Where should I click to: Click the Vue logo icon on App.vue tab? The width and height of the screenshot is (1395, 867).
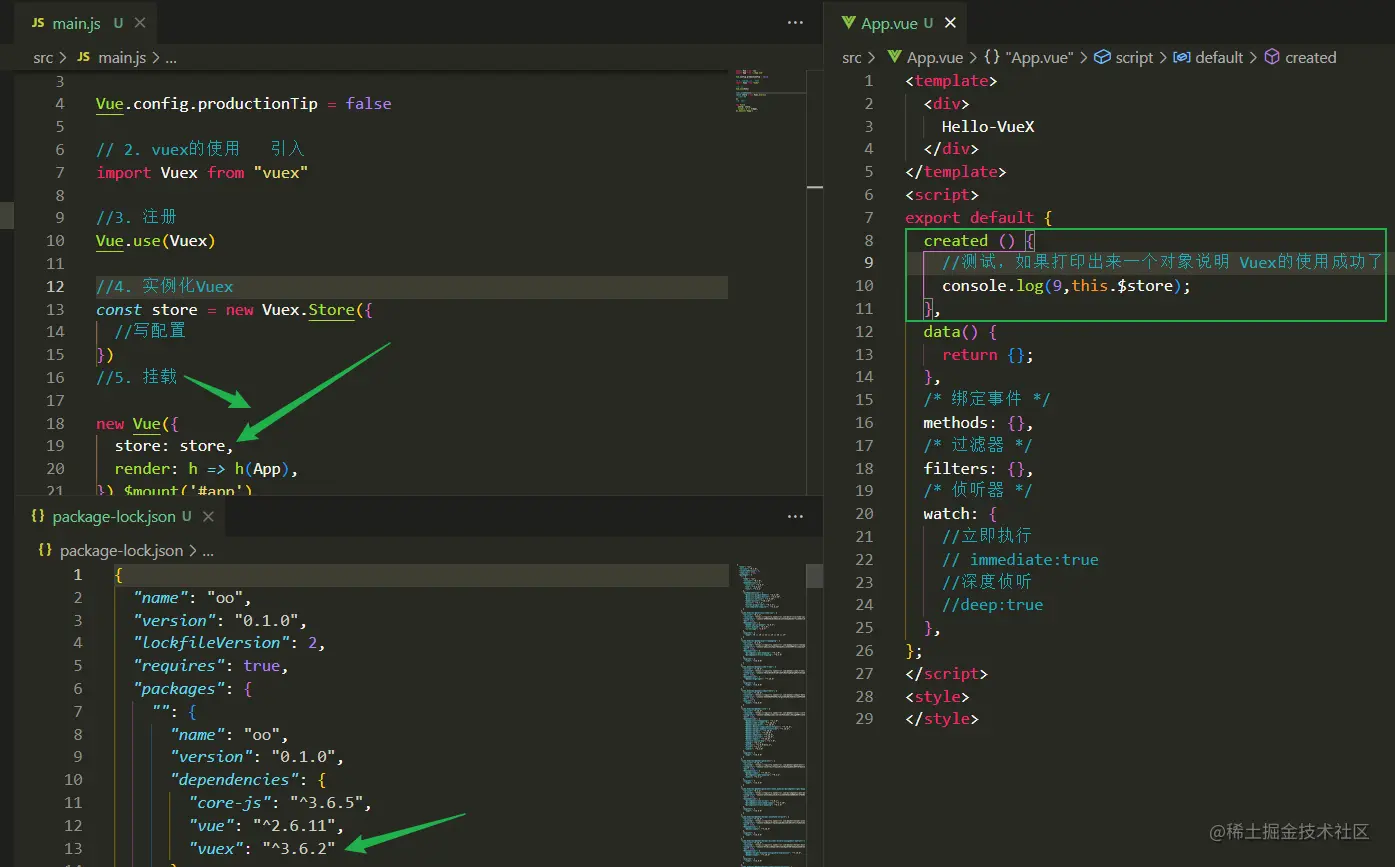coord(849,23)
